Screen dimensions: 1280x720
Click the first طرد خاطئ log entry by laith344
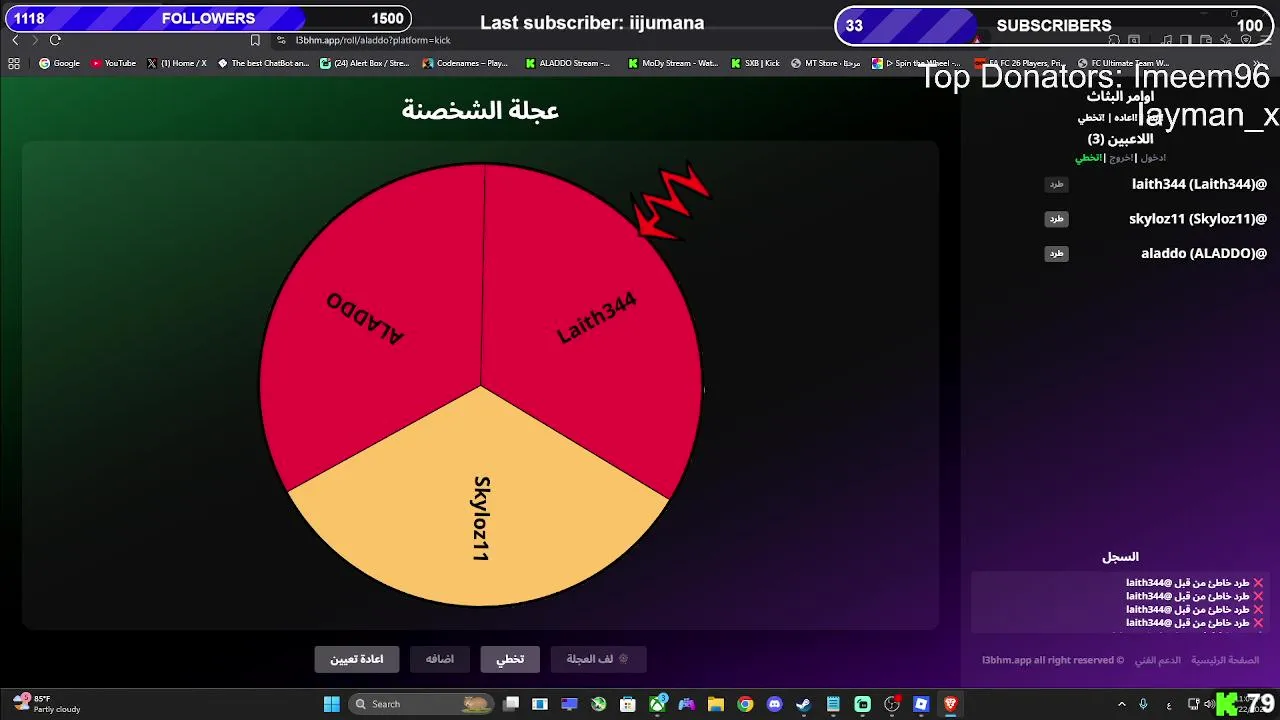point(1188,583)
